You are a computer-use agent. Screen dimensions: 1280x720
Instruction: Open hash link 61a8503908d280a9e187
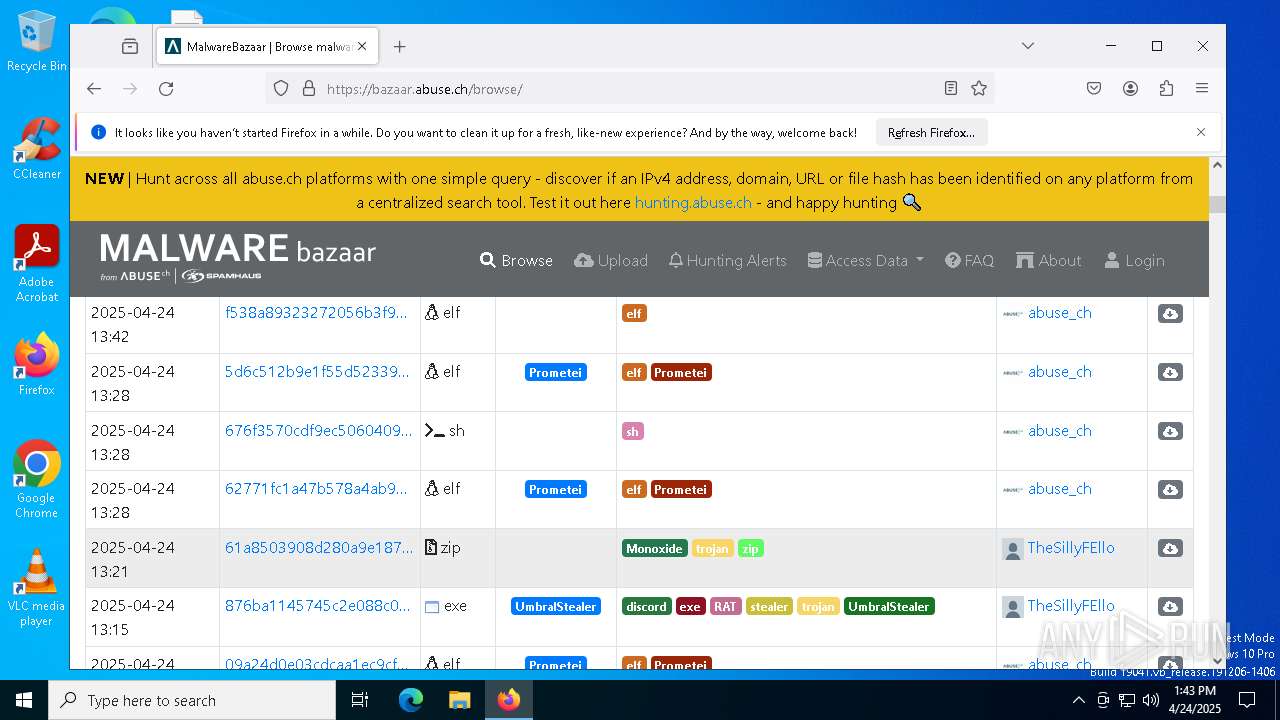[x=319, y=547]
